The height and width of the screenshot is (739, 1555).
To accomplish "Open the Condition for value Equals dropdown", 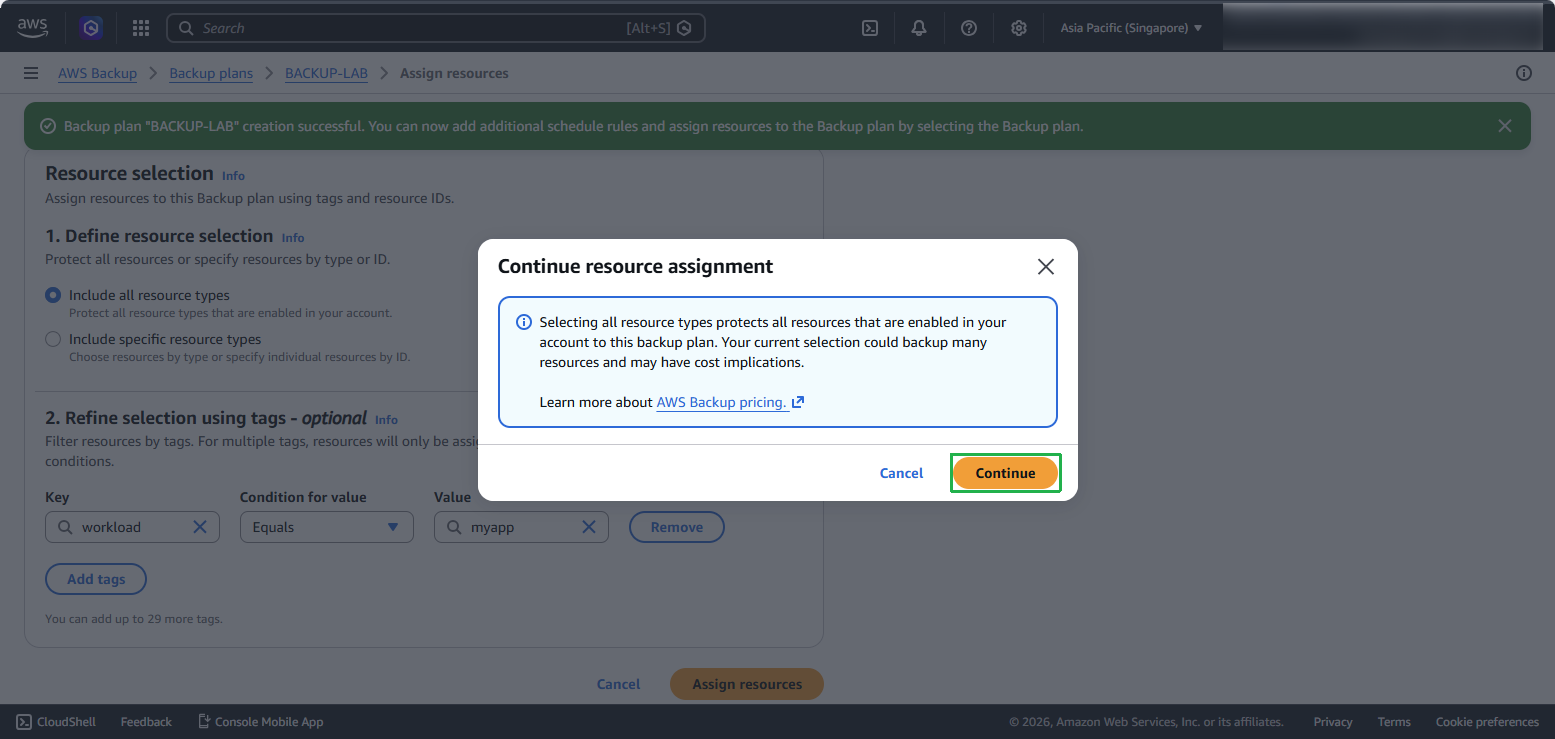I will coord(327,527).
